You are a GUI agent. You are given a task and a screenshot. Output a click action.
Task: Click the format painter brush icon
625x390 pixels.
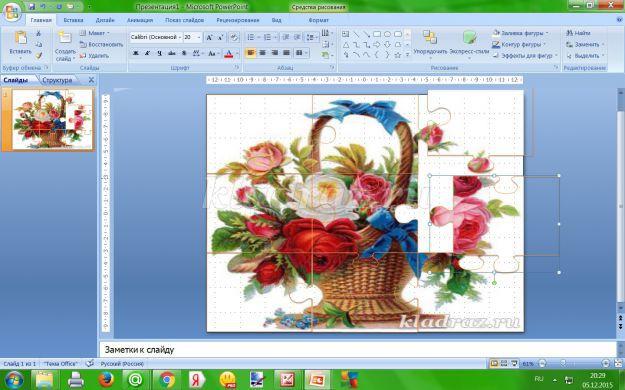click(39, 56)
